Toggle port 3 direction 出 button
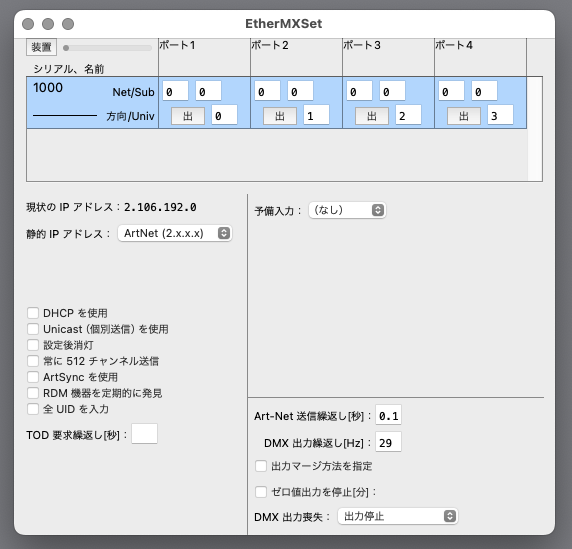Viewport: 572px width, 549px height. point(372,116)
